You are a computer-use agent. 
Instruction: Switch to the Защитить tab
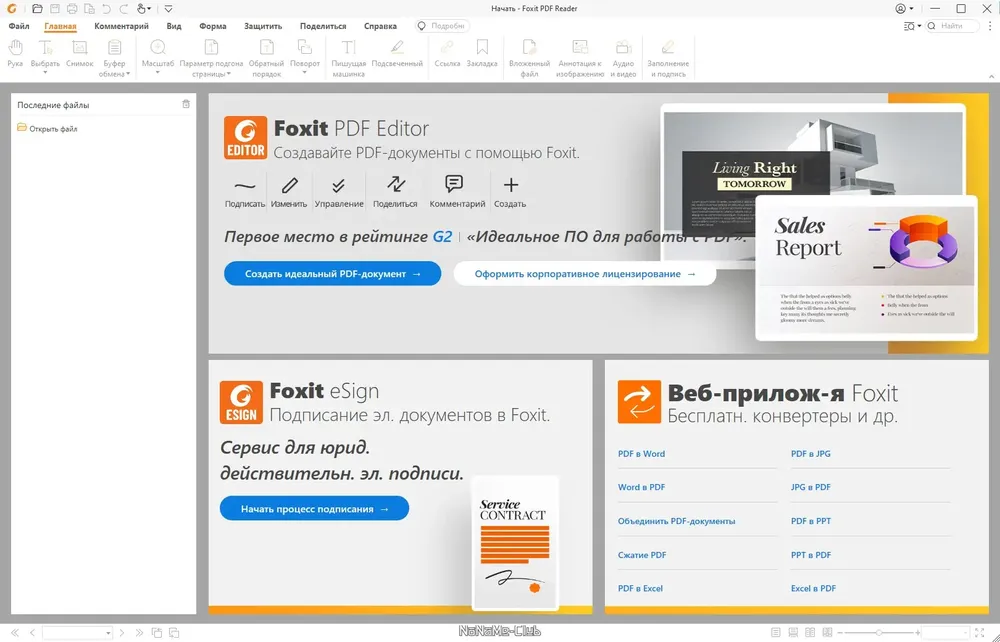[x=263, y=26]
